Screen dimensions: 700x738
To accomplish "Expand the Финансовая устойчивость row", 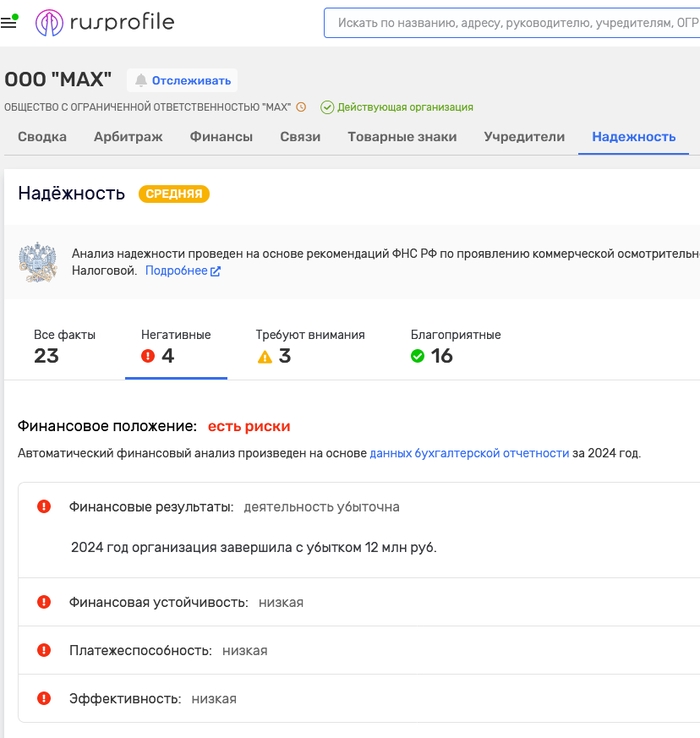I will [x=359, y=602].
